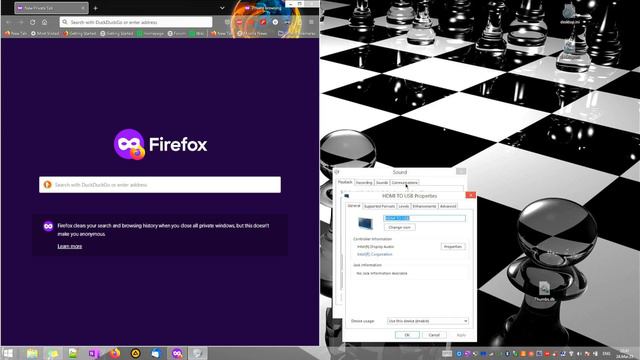Click the monitor device icon in Properties
The width and height of the screenshot is (640, 360).
pos(365,223)
